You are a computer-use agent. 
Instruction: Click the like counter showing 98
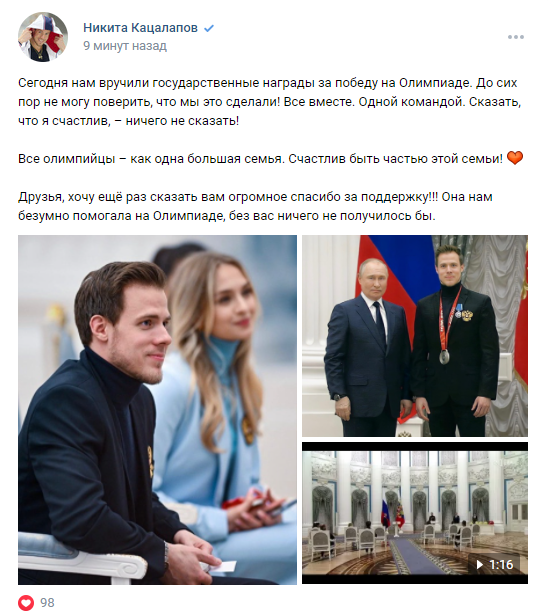tap(47, 602)
